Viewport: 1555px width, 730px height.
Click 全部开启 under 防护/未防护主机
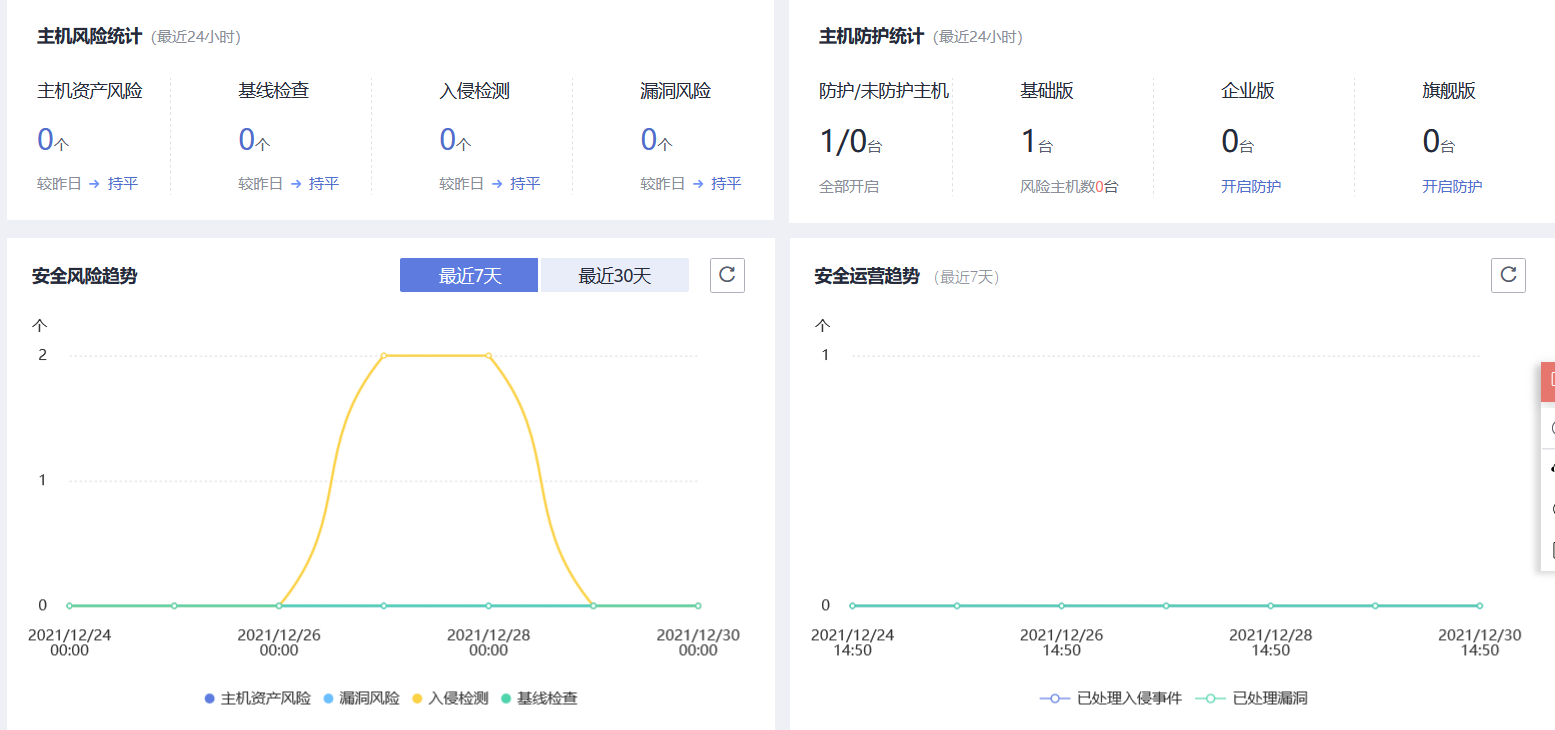pos(849,186)
